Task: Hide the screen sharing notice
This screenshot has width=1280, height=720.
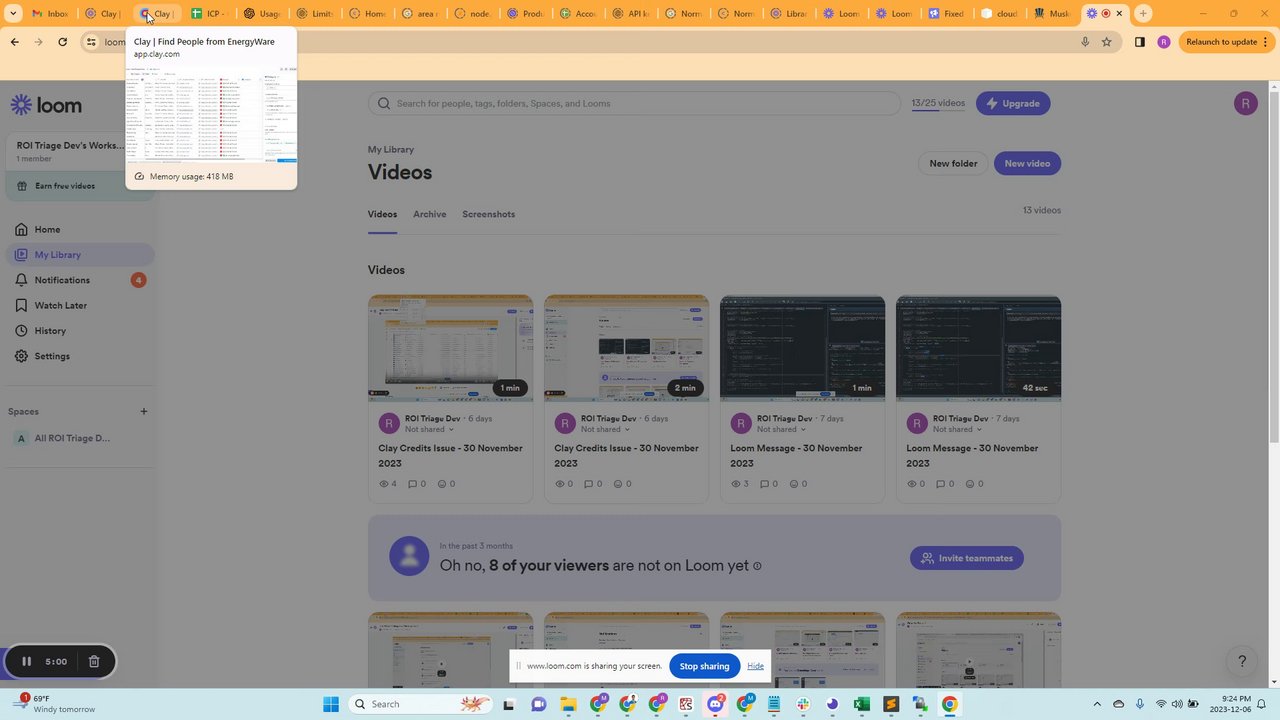Action: 755,666
